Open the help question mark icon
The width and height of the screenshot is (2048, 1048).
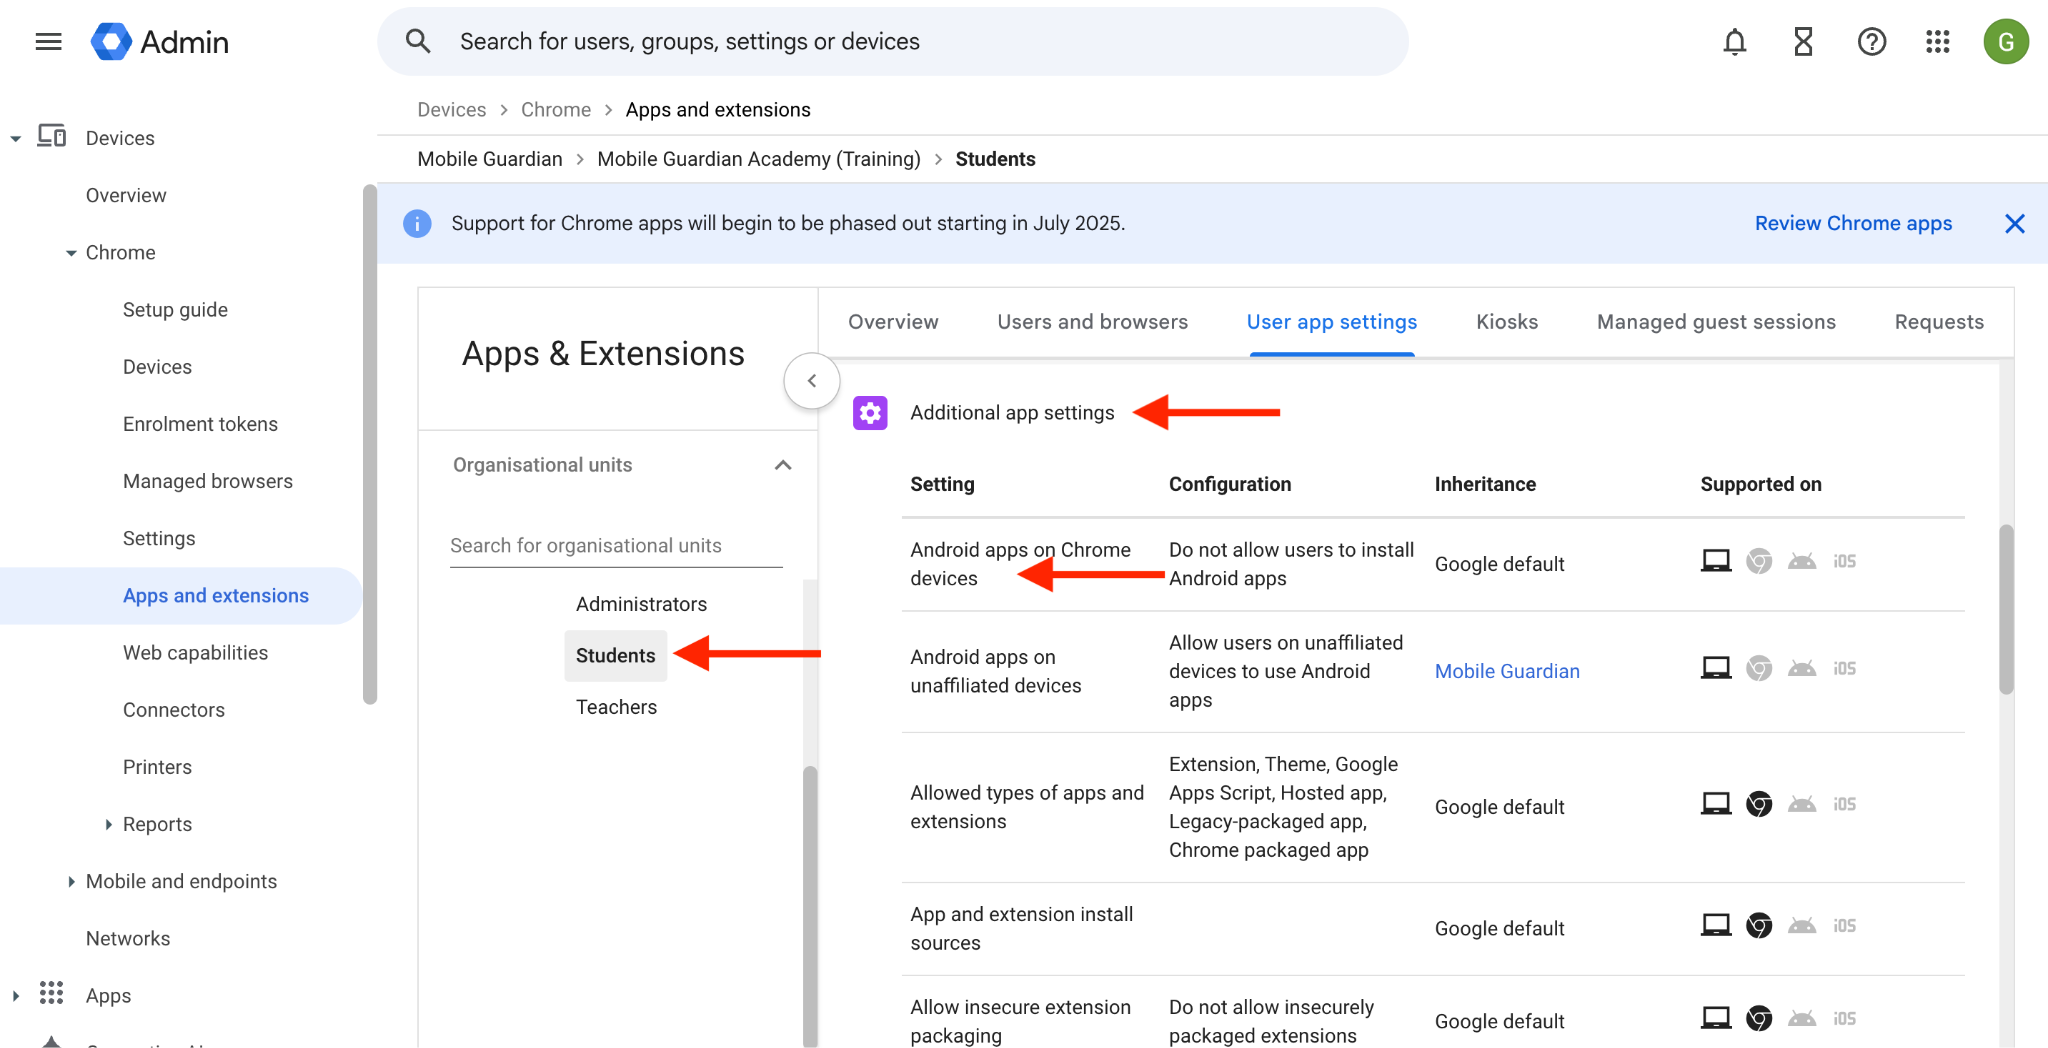click(1871, 42)
